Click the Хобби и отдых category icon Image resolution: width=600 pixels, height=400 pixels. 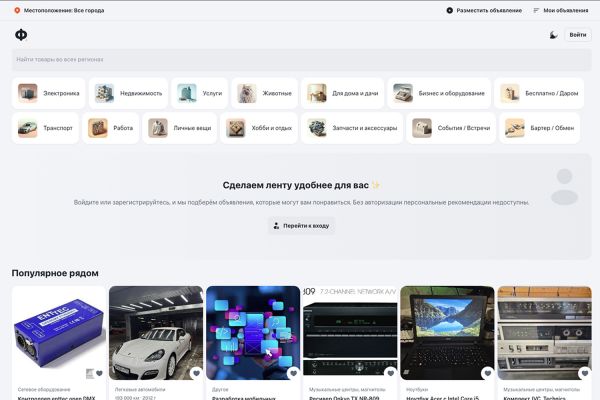[236, 128]
